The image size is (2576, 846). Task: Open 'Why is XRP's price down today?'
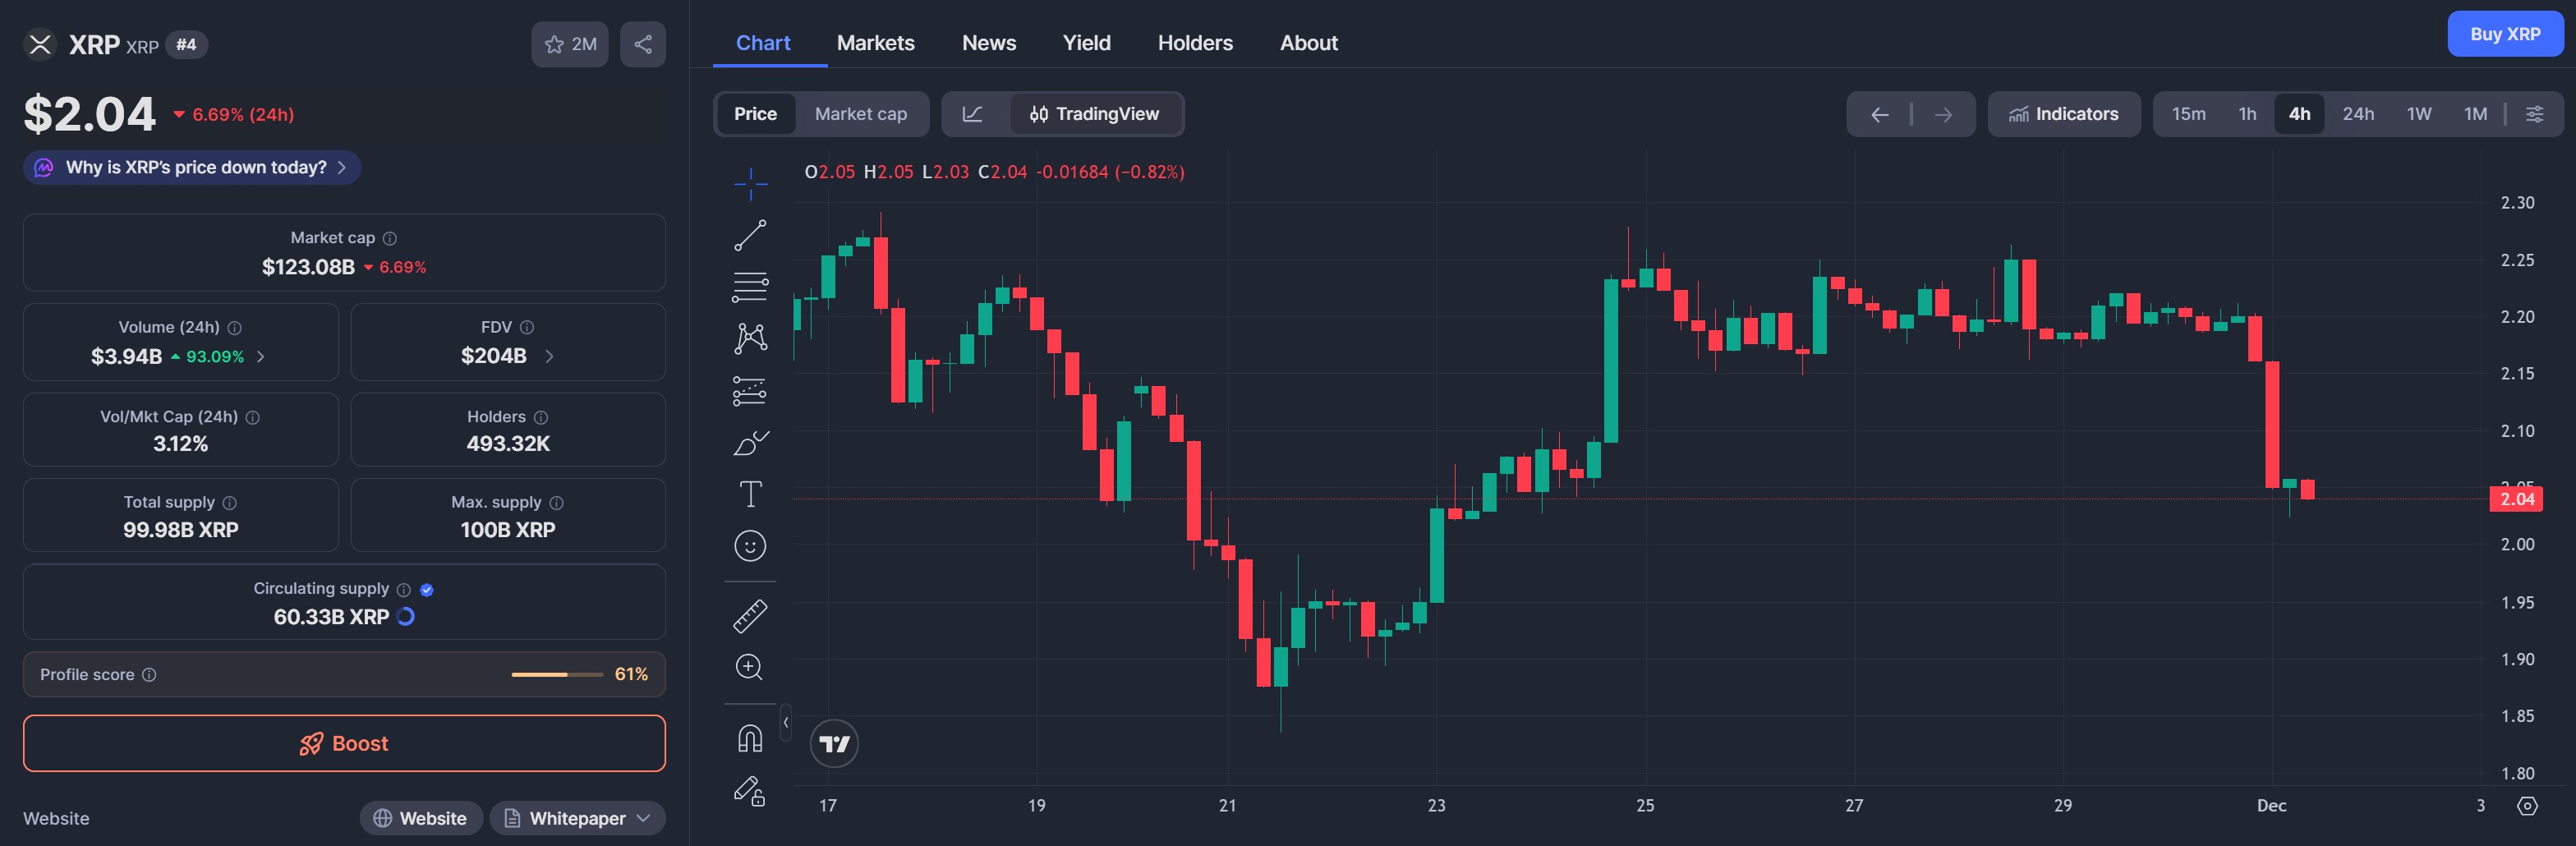point(193,167)
